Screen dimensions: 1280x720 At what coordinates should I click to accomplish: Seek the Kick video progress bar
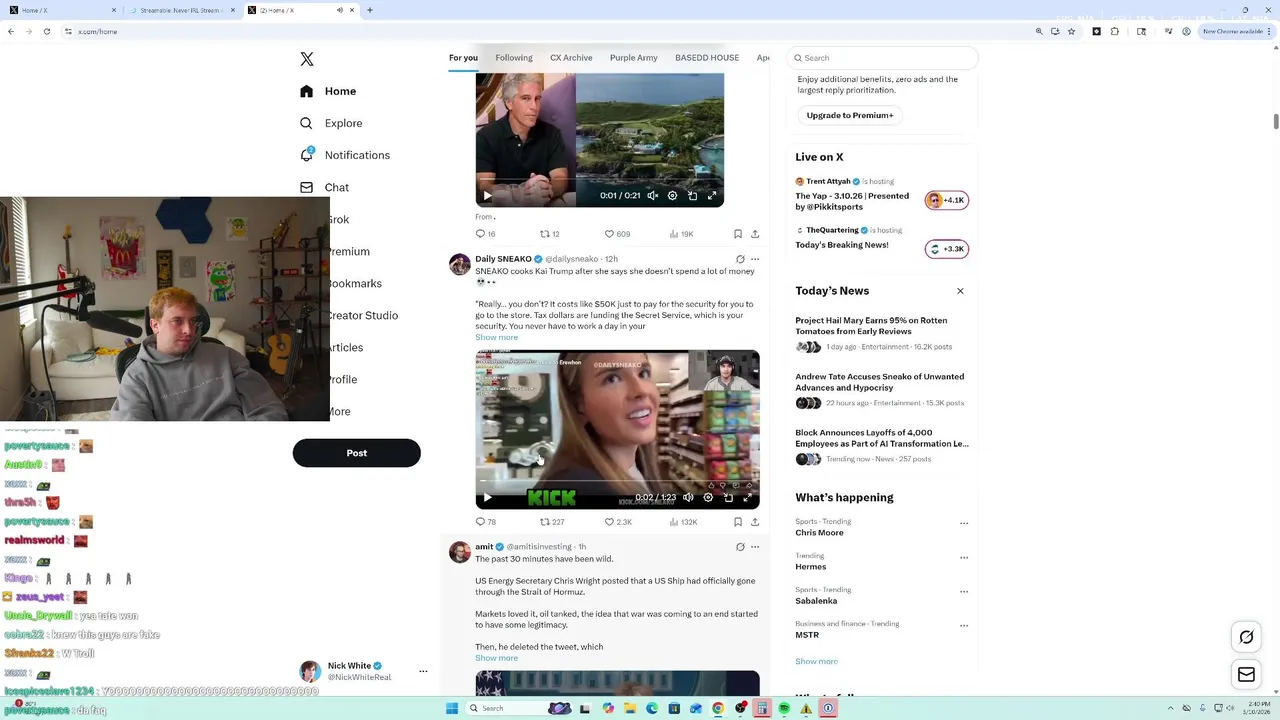click(x=617, y=481)
